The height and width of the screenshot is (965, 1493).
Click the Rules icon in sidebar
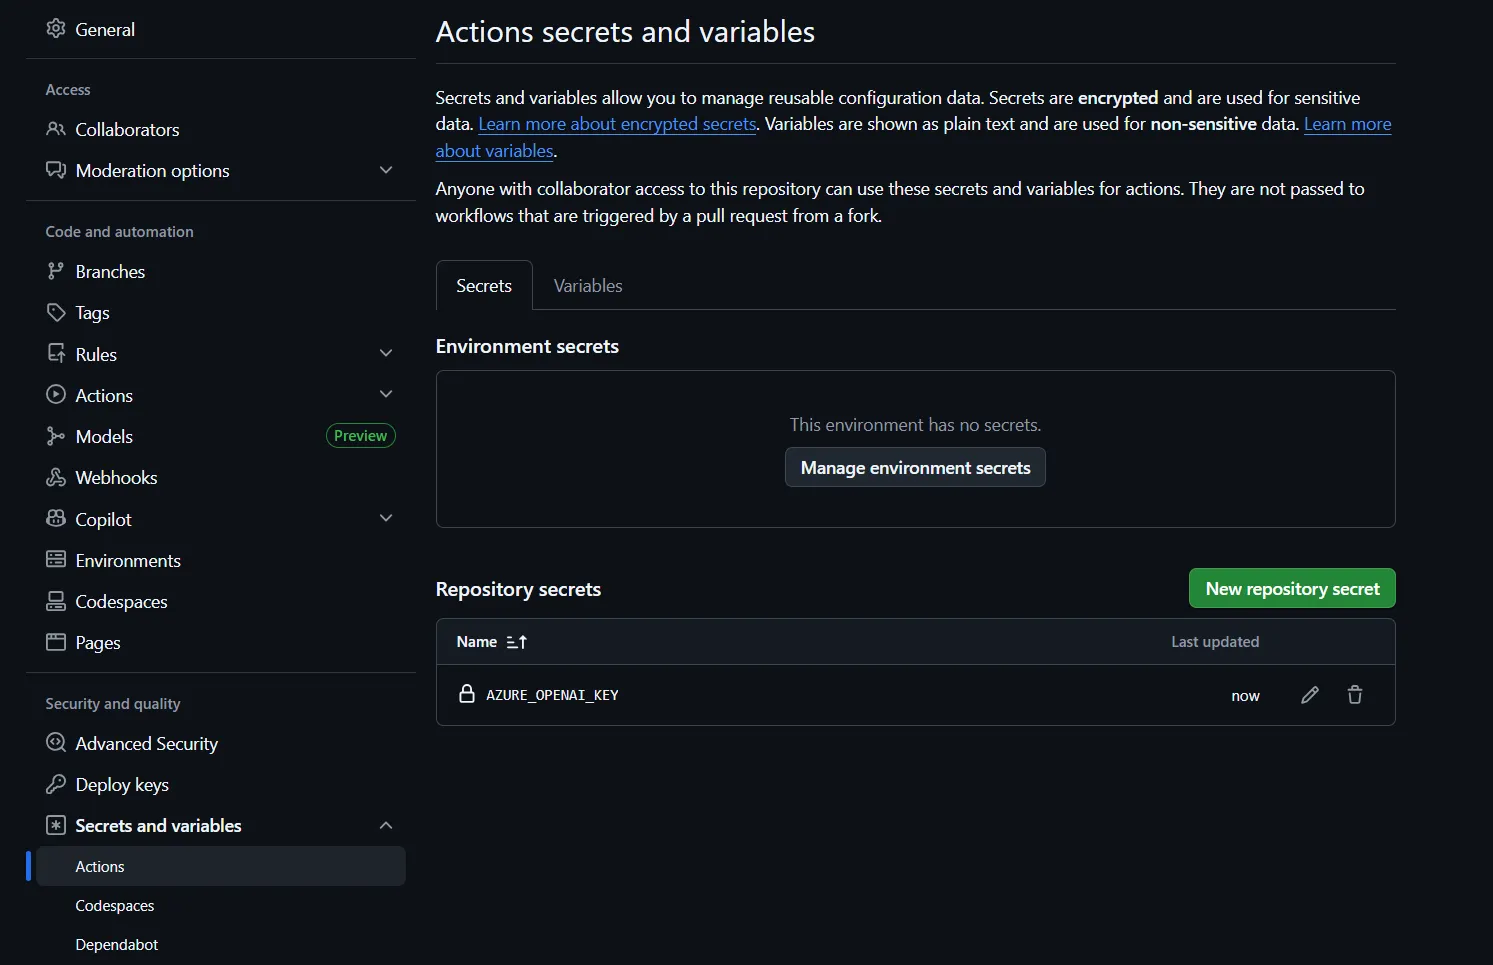(x=56, y=354)
